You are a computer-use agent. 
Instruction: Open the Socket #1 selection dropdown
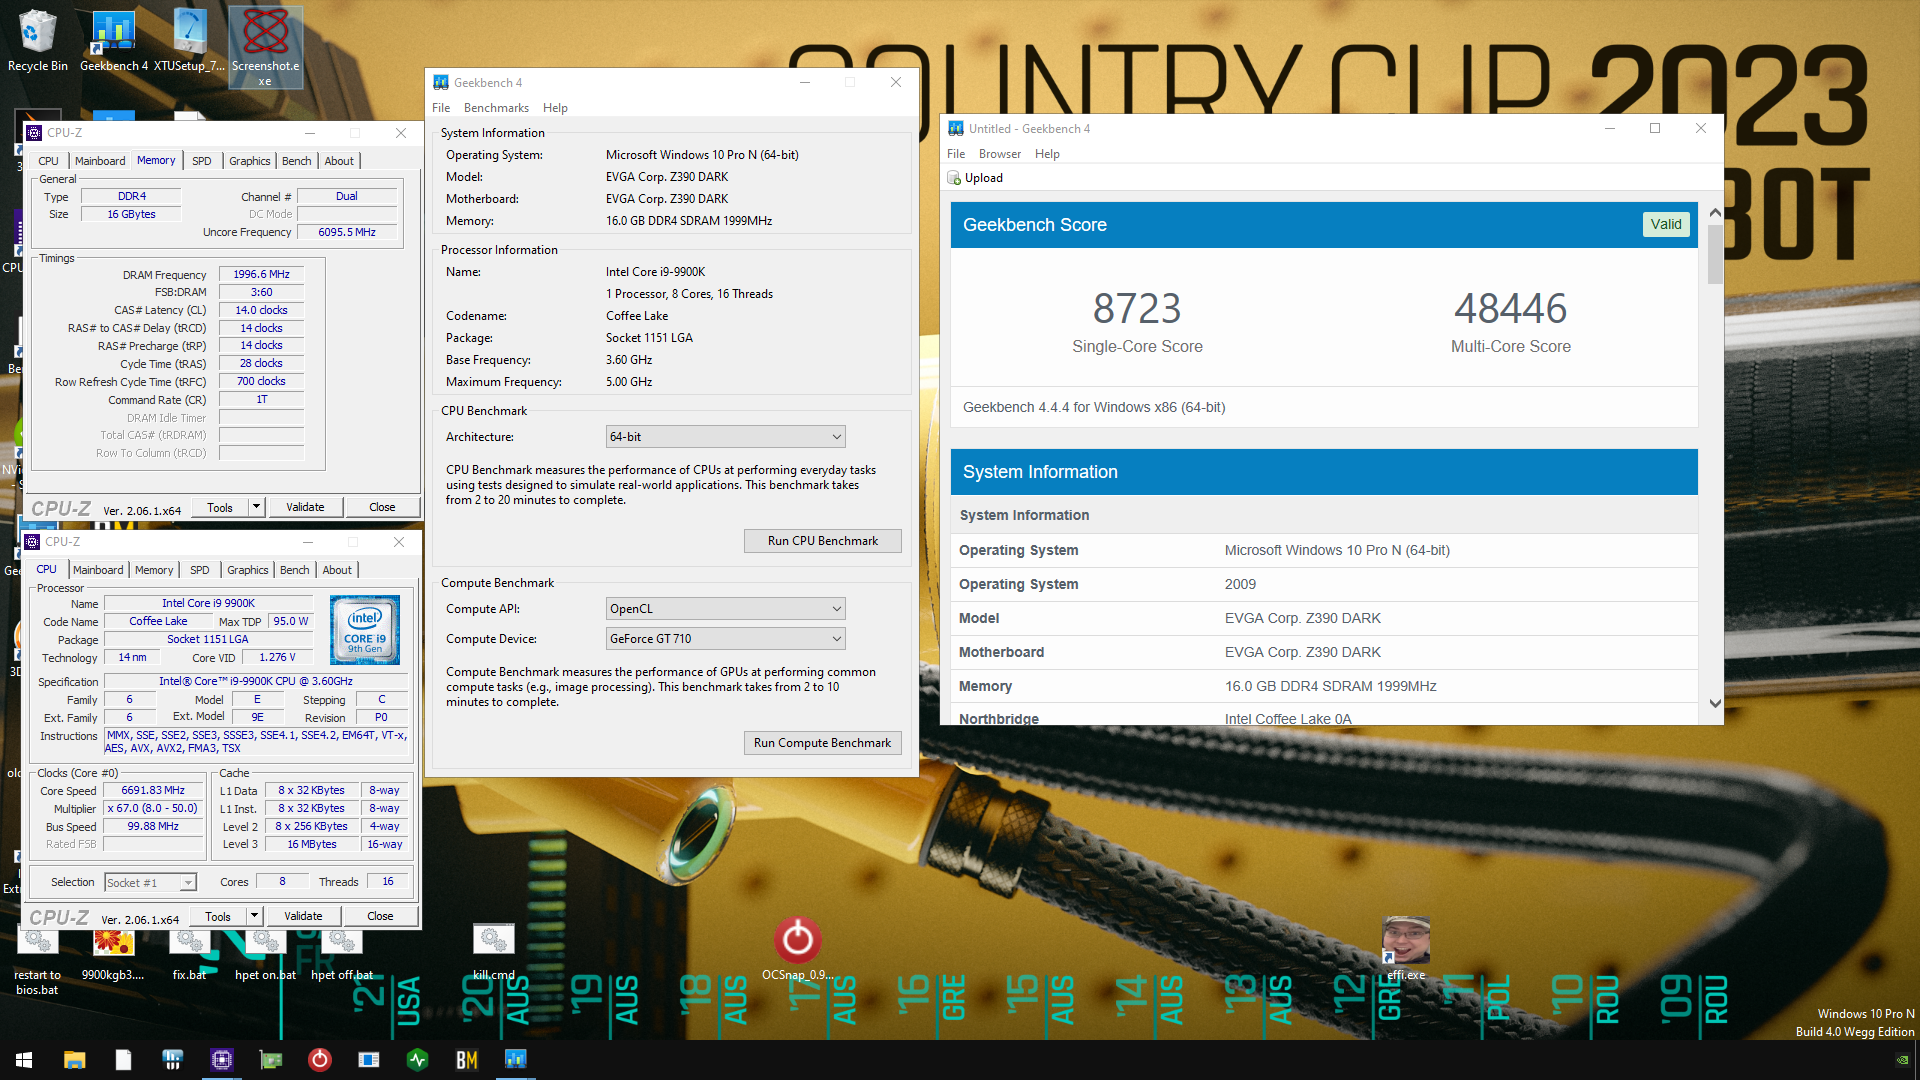(150, 883)
